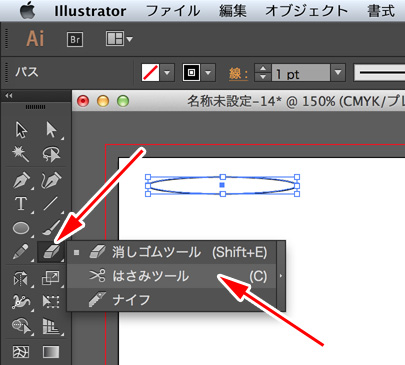Open the arrange documents dropdown
Viewport: 405px width, 365px height.
pos(119,39)
